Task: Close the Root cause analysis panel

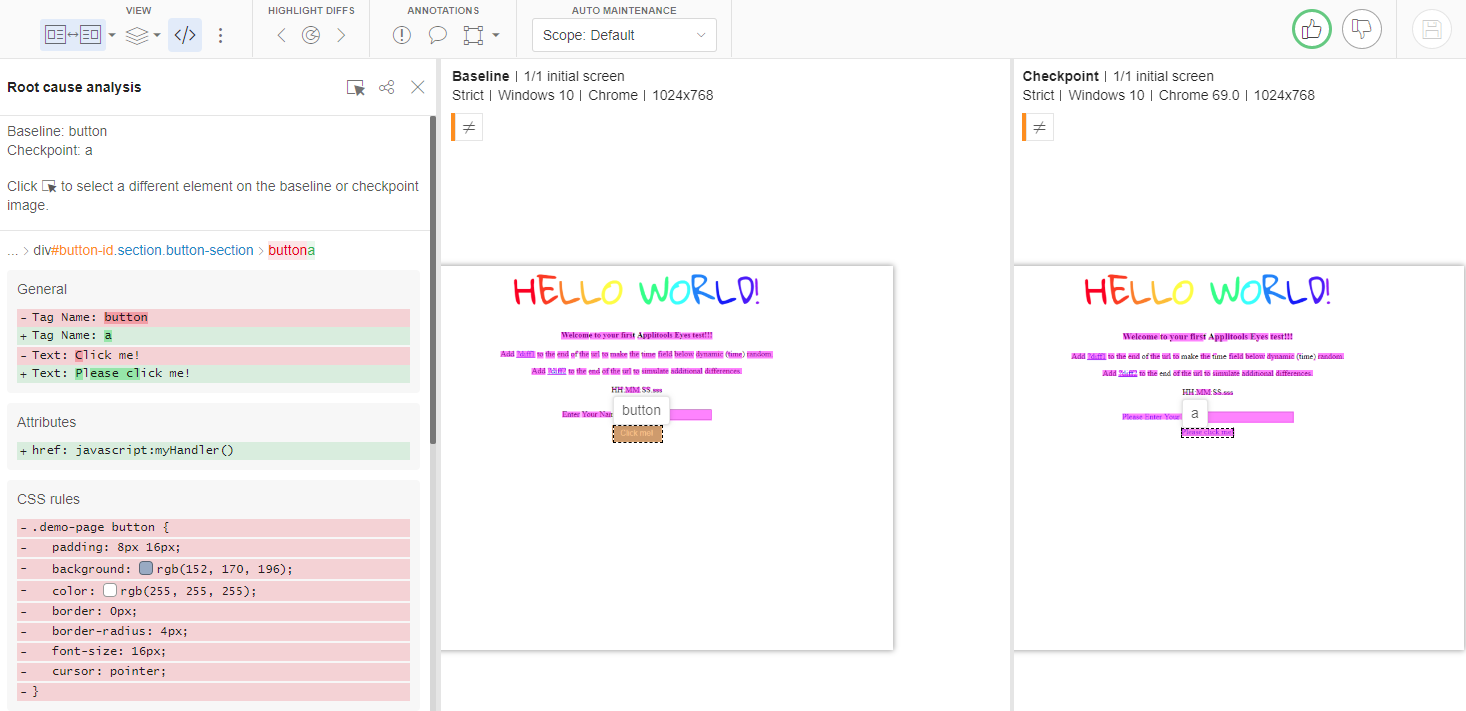Action: coord(418,88)
